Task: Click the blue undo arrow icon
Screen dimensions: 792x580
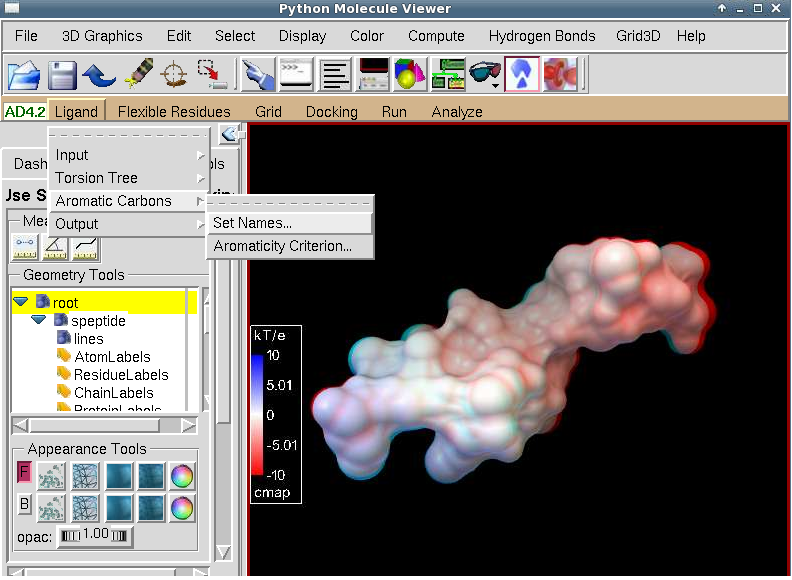Action: coord(98,74)
